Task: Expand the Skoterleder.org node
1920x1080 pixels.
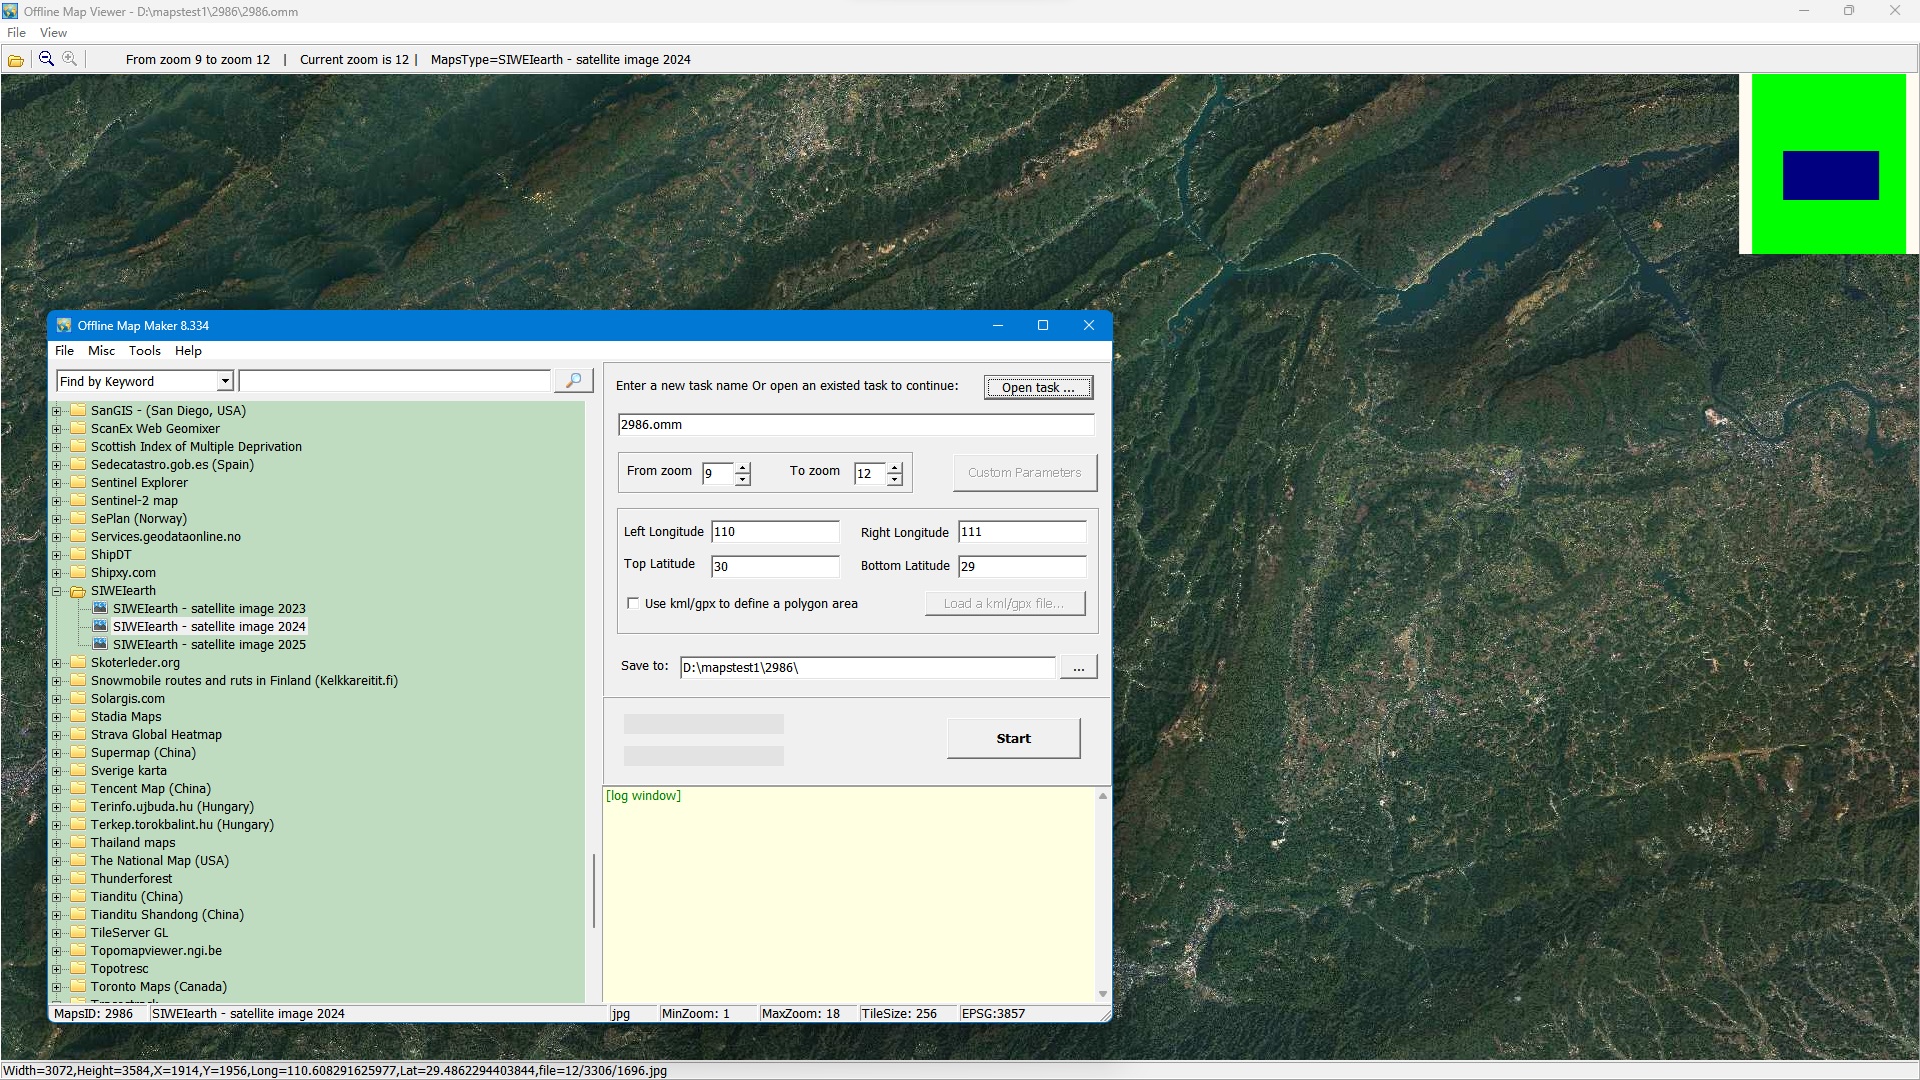Action: pos(57,663)
